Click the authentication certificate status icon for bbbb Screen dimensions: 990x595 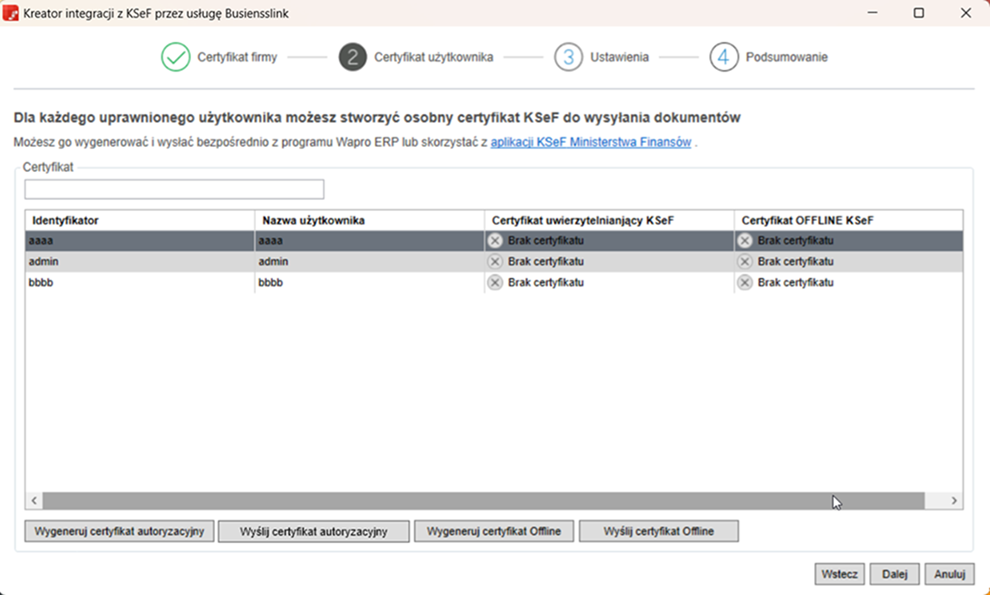coord(495,283)
